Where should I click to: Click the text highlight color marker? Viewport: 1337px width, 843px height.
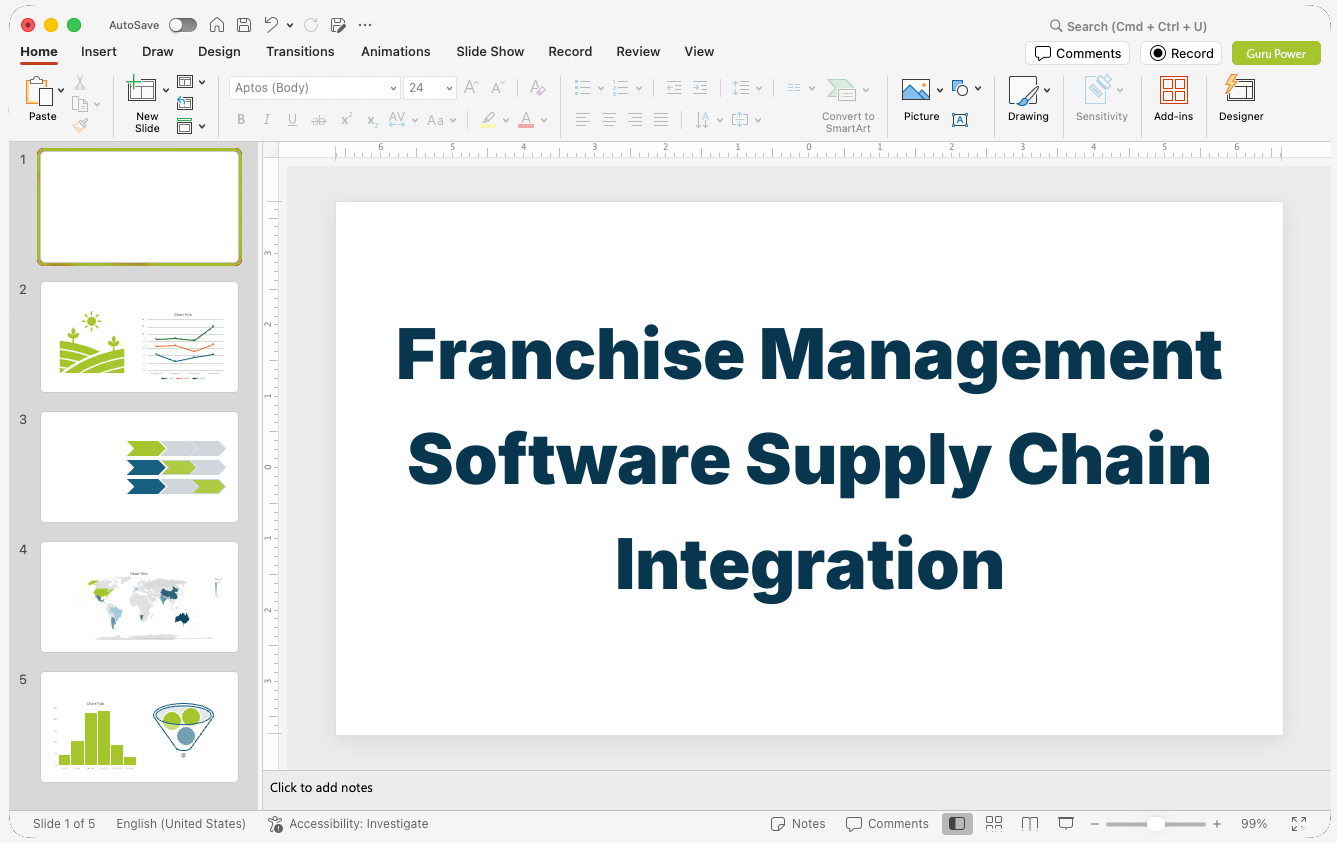coord(487,120)
